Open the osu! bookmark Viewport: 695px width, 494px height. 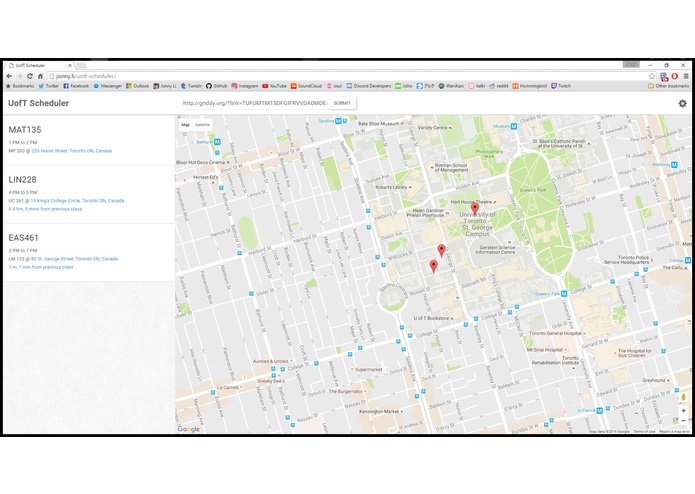point(335,86)
